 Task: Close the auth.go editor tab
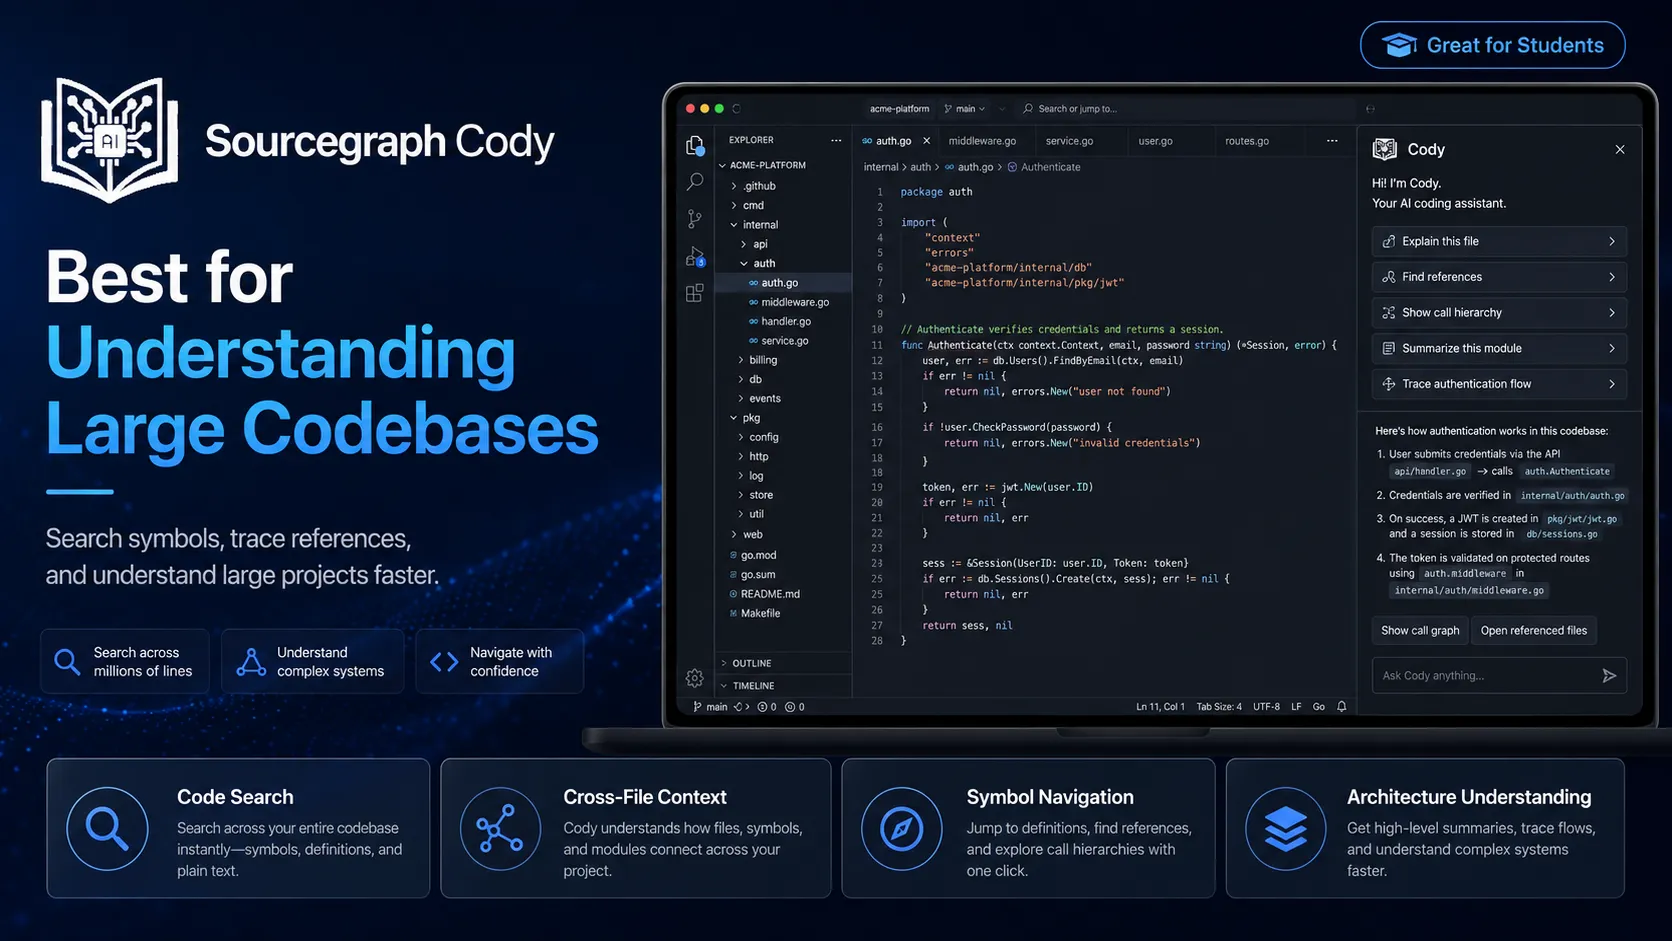tap(927, 141)
